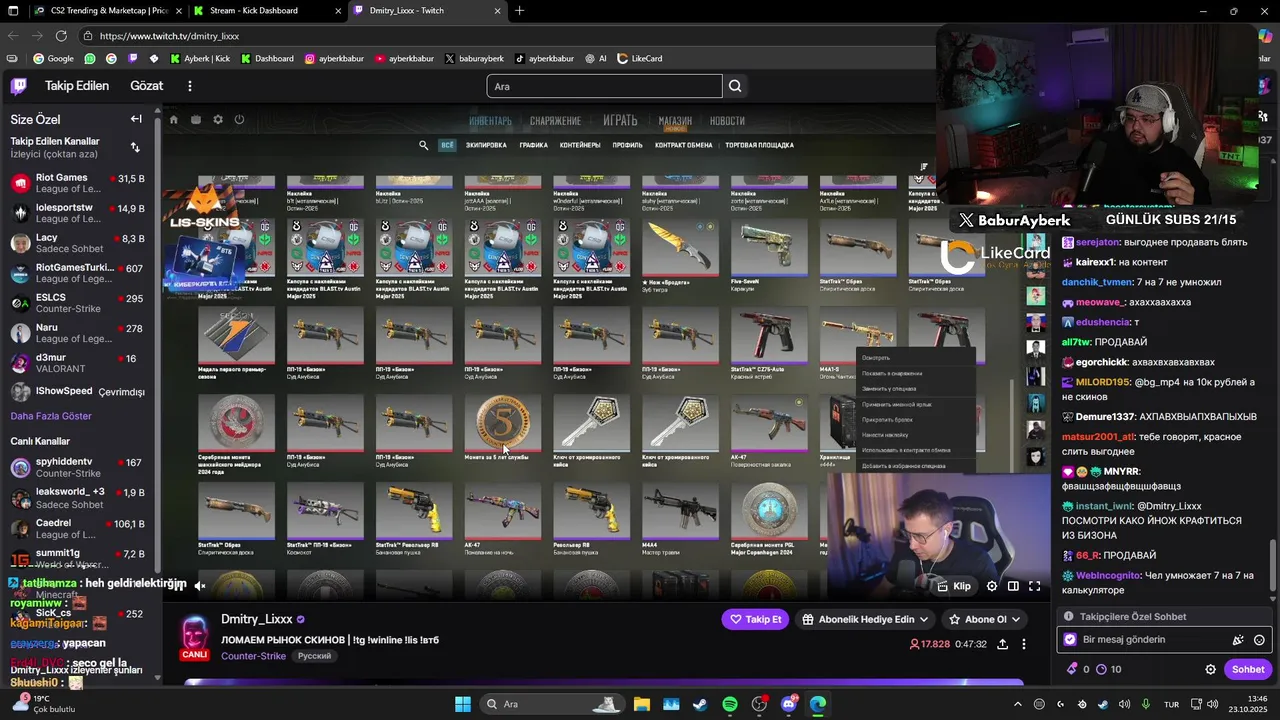Unmute the stream volume icon

click(x=200, y=586)
